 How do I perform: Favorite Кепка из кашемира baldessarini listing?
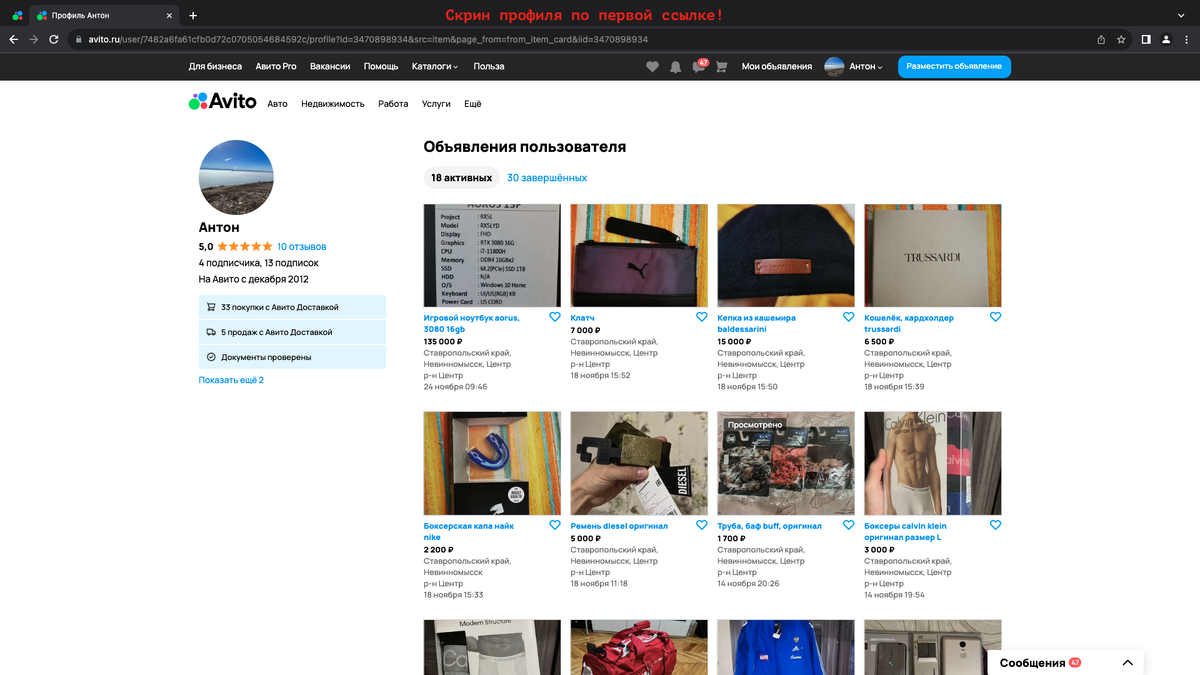(x=849, y=317)
